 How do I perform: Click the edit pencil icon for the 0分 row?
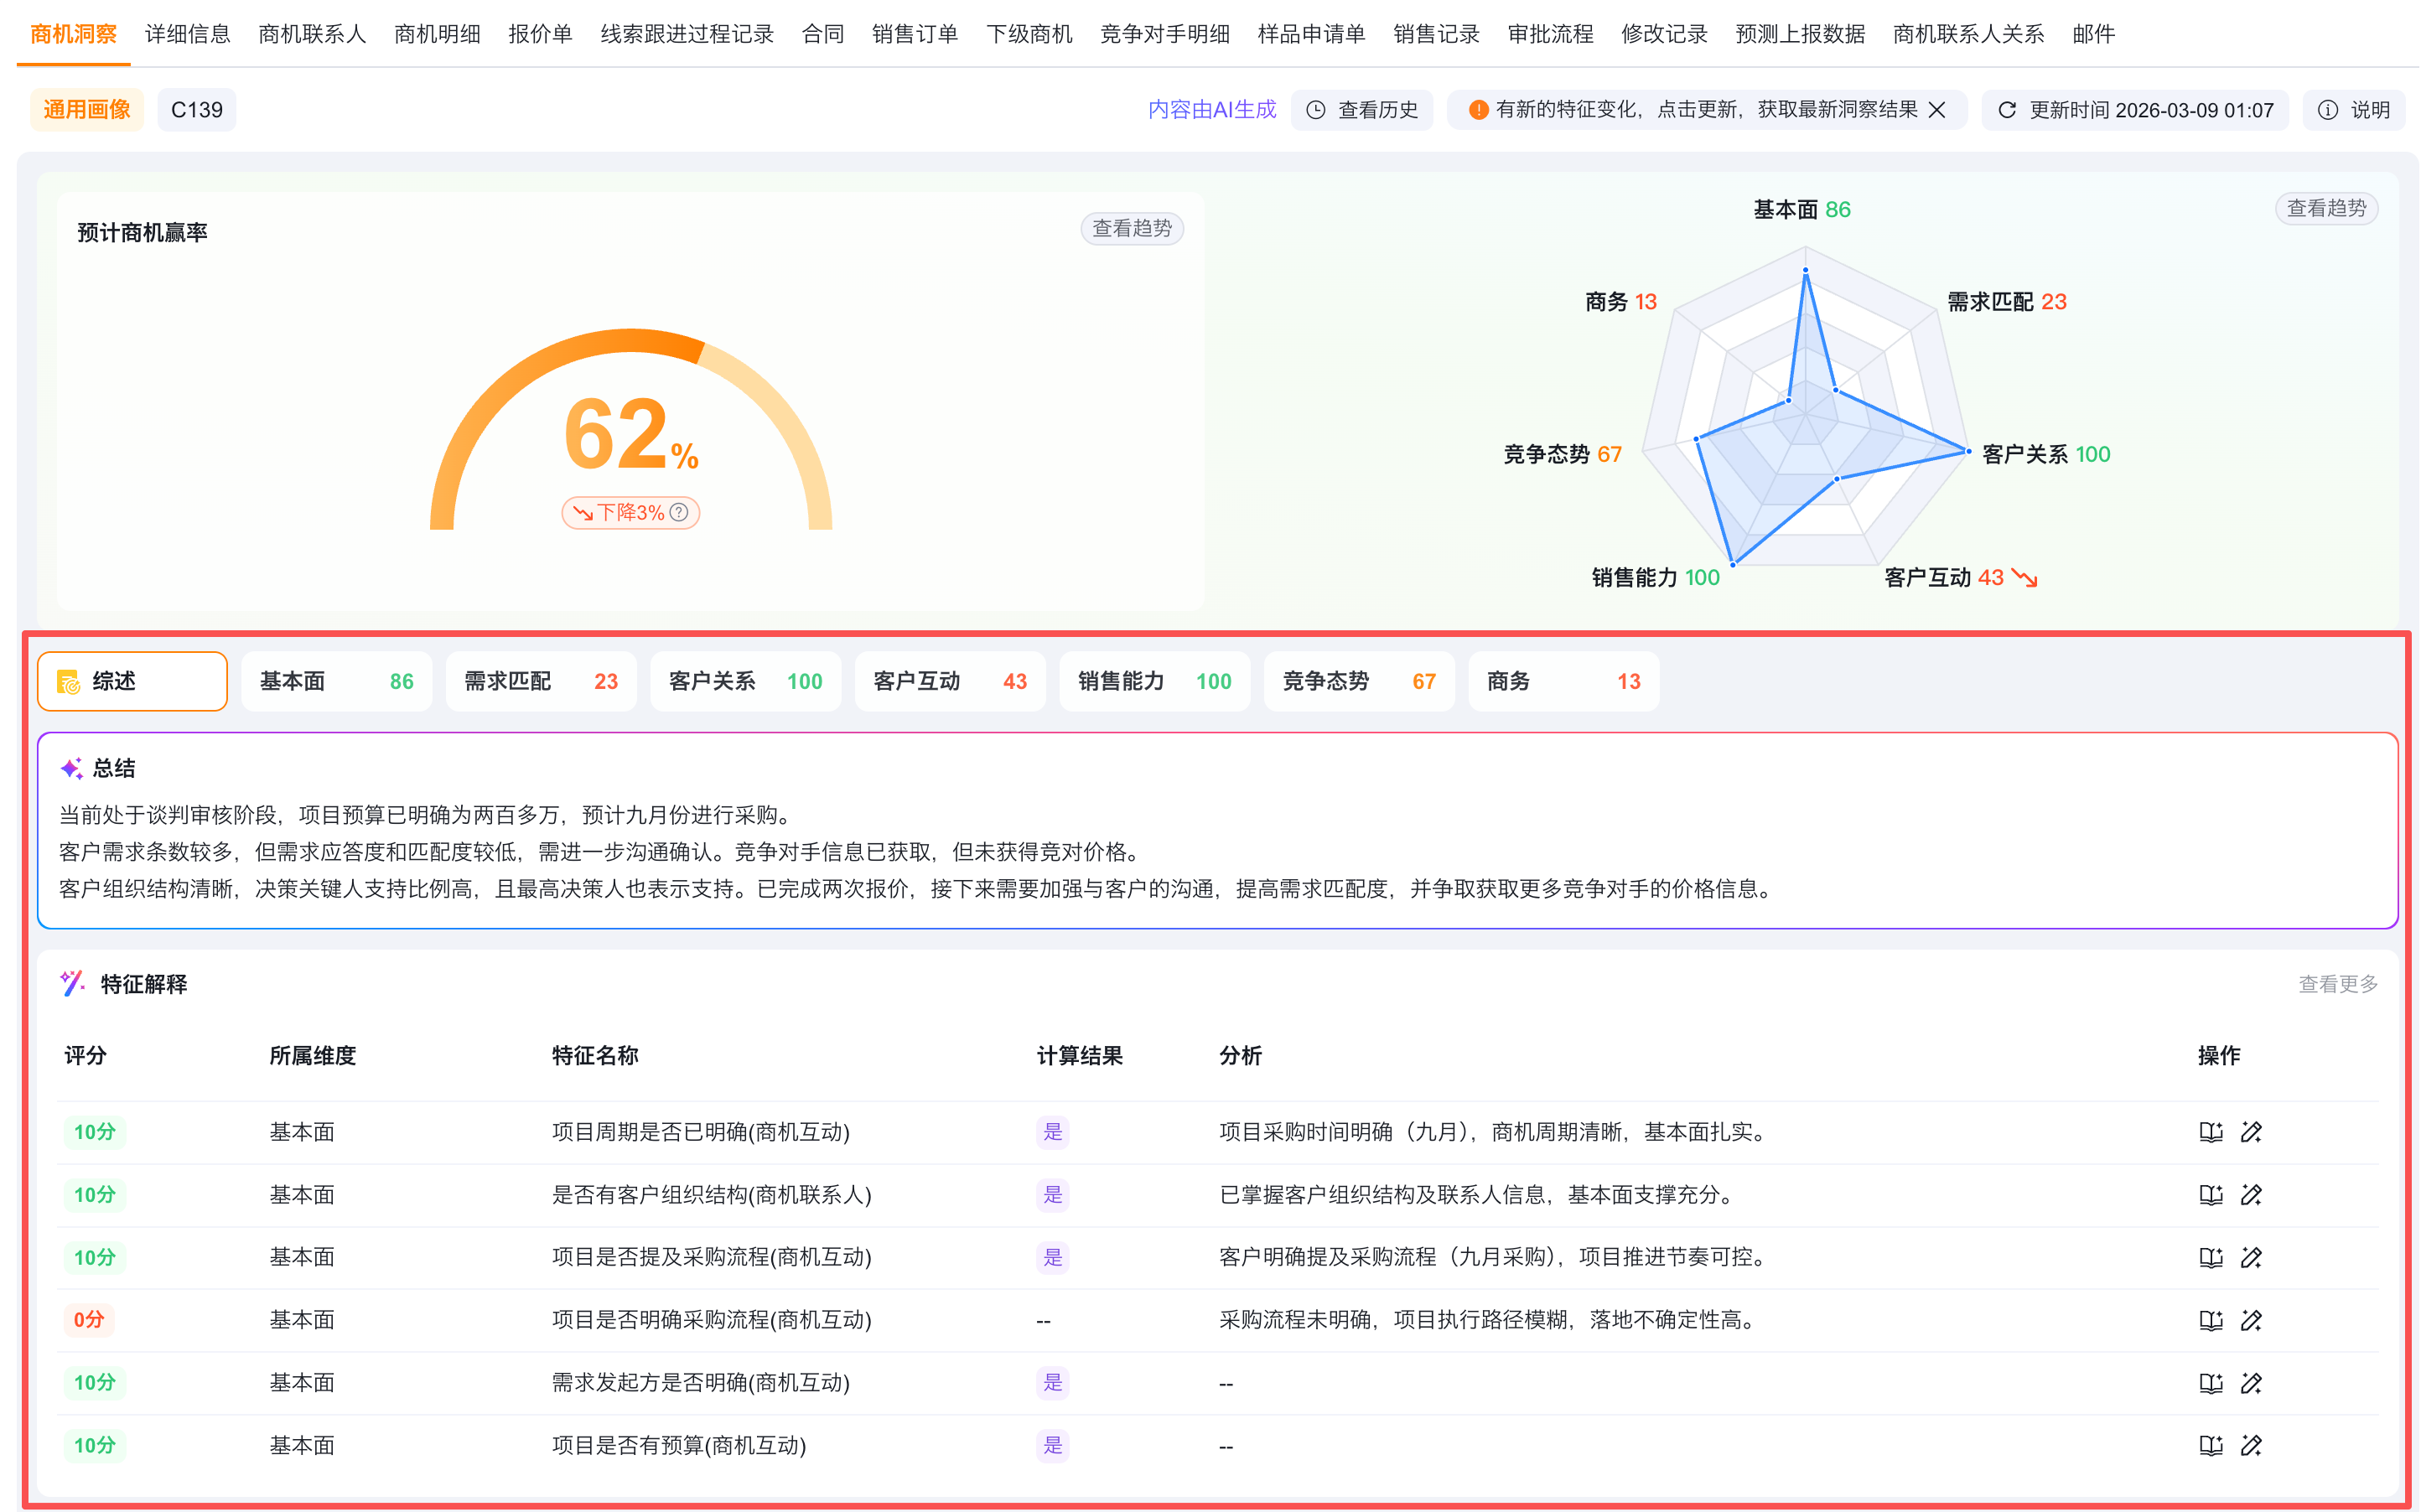[2251, 1320]
